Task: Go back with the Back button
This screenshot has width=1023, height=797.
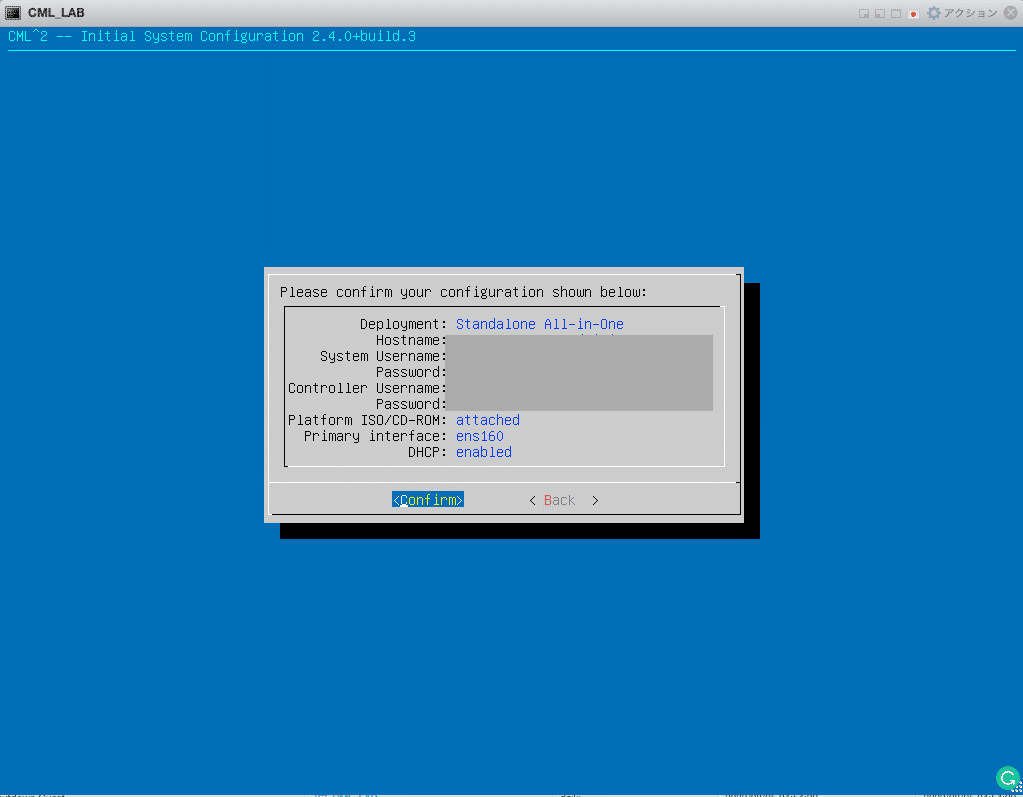Action: click(564, 500)
